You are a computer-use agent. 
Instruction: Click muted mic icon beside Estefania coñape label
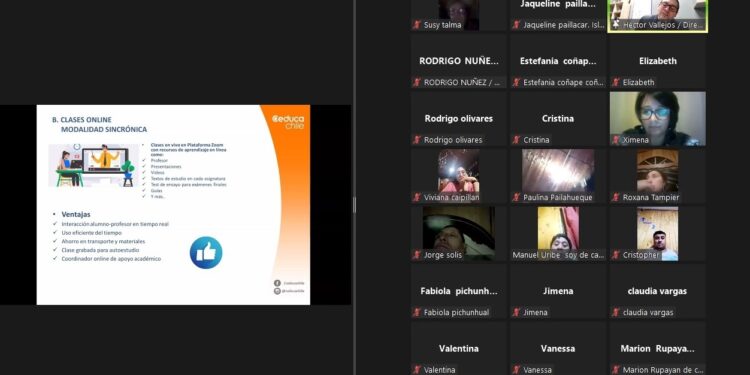(x=516, y=82)
